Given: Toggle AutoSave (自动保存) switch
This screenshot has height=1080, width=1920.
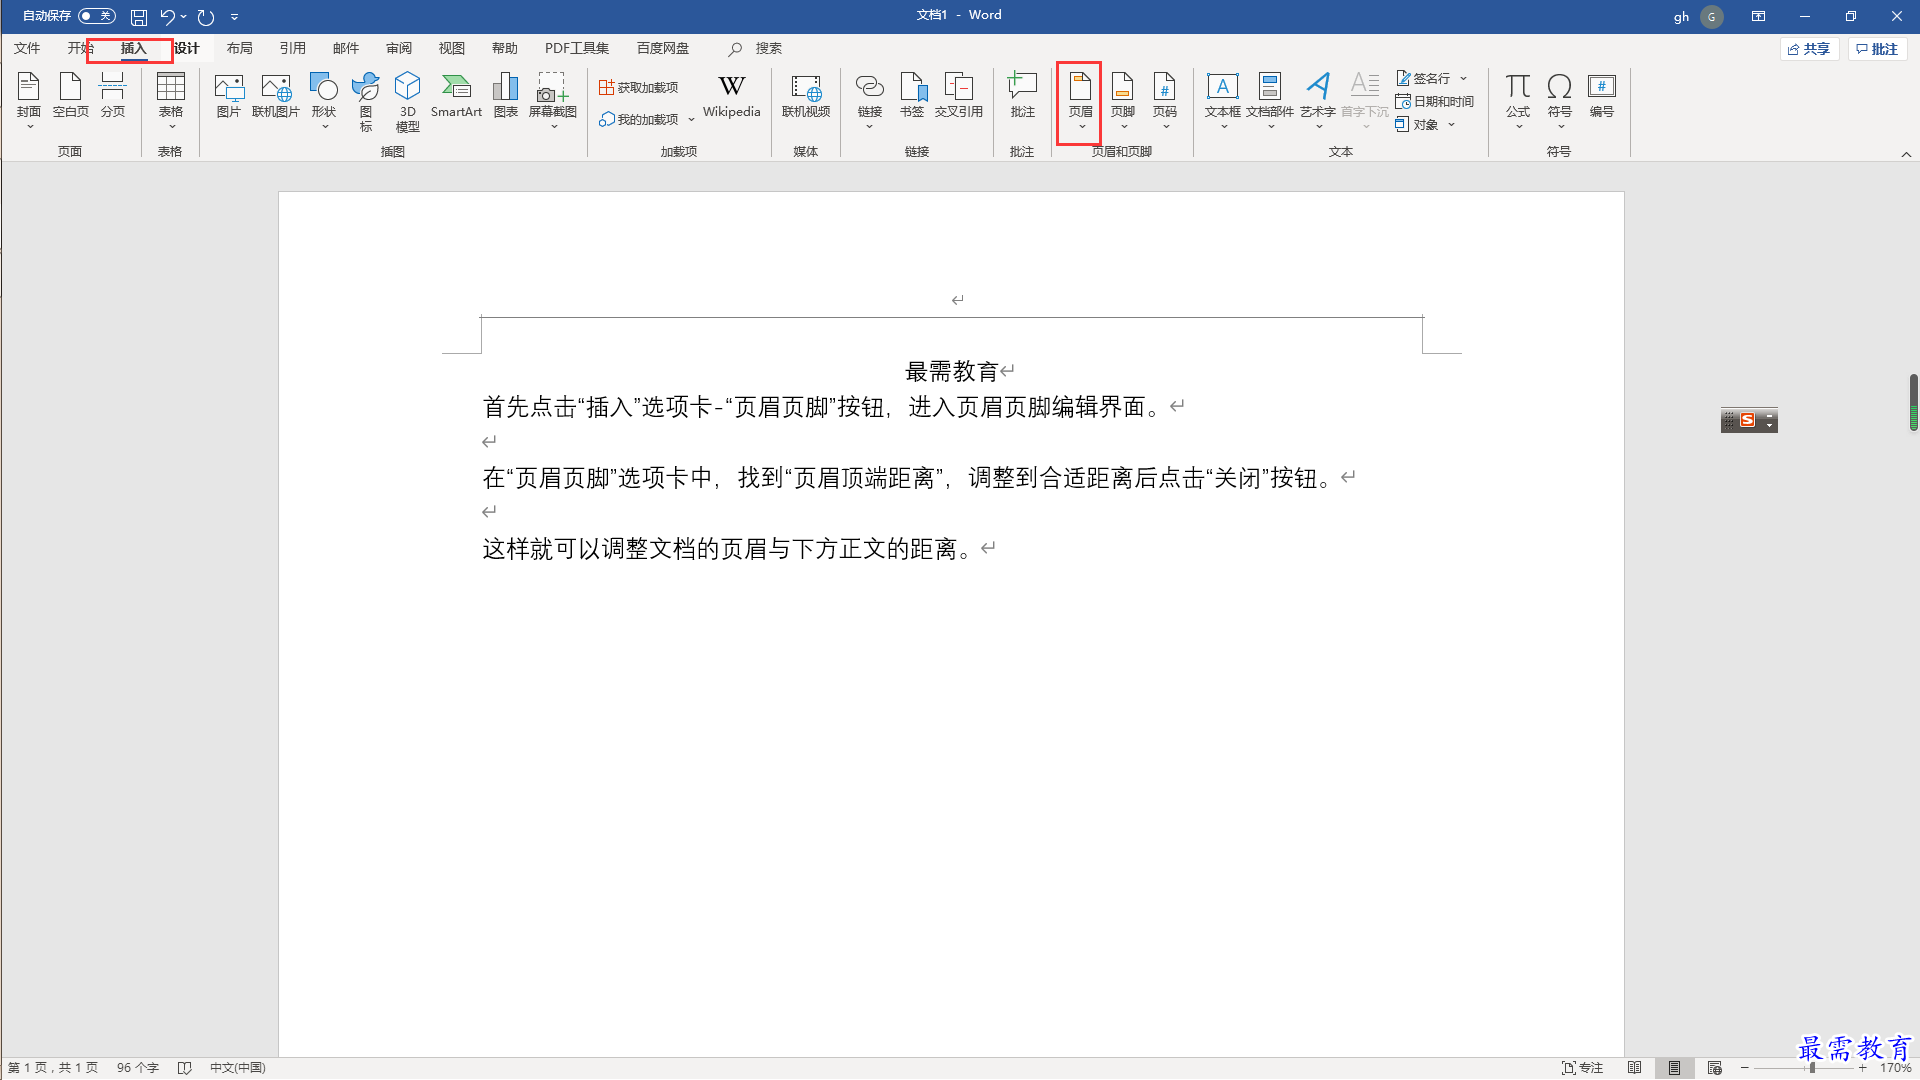Looking at the screenshot, I should (x=97, y=16).
